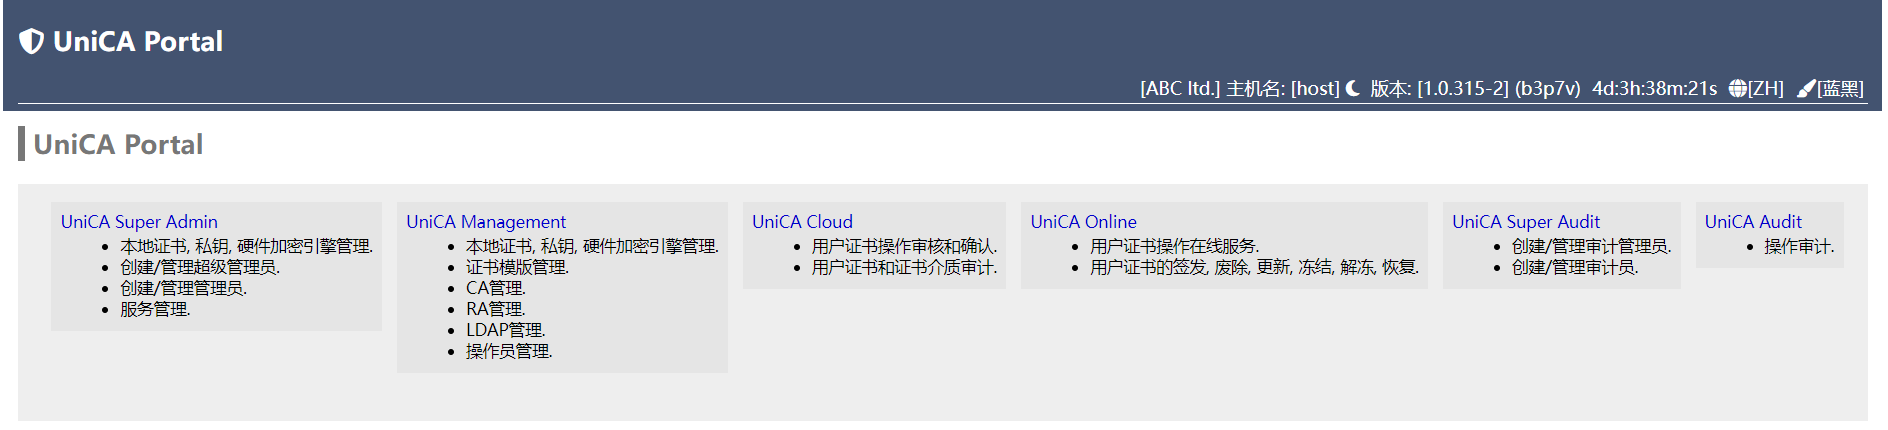
Task: Click the globe language icon
Action: (1737, 88)
